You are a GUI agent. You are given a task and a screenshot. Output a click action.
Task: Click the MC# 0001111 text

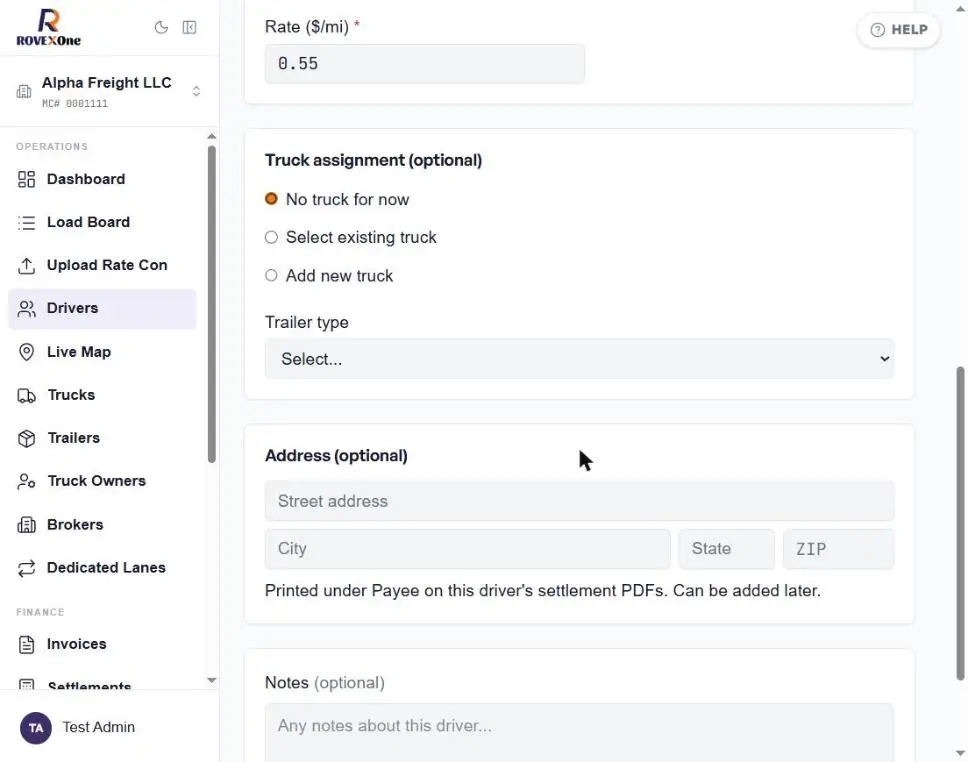click(x=75, y=104)
